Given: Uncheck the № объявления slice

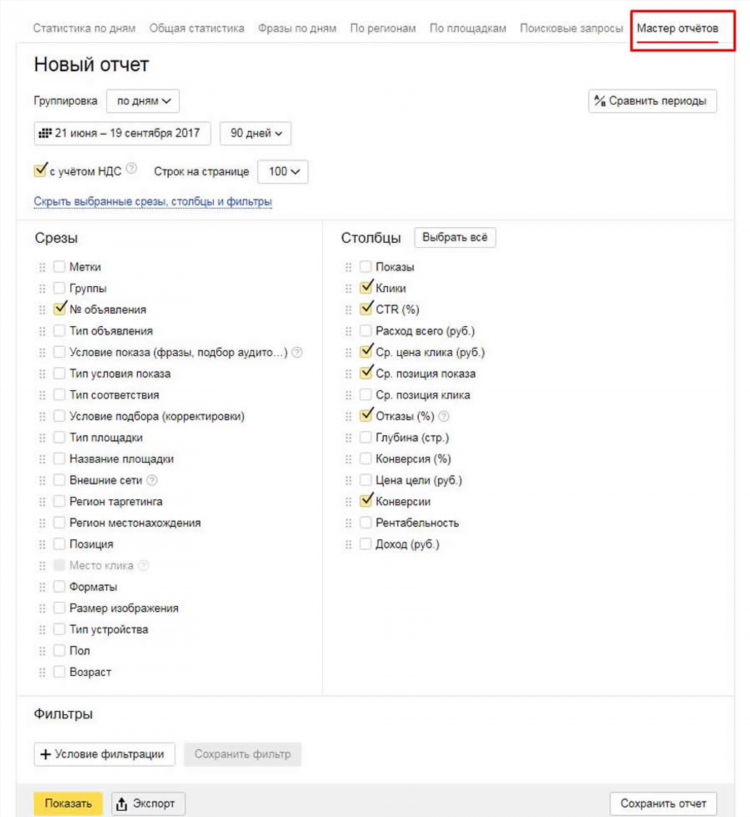Looking at the screenshot, I should point(60,309).
